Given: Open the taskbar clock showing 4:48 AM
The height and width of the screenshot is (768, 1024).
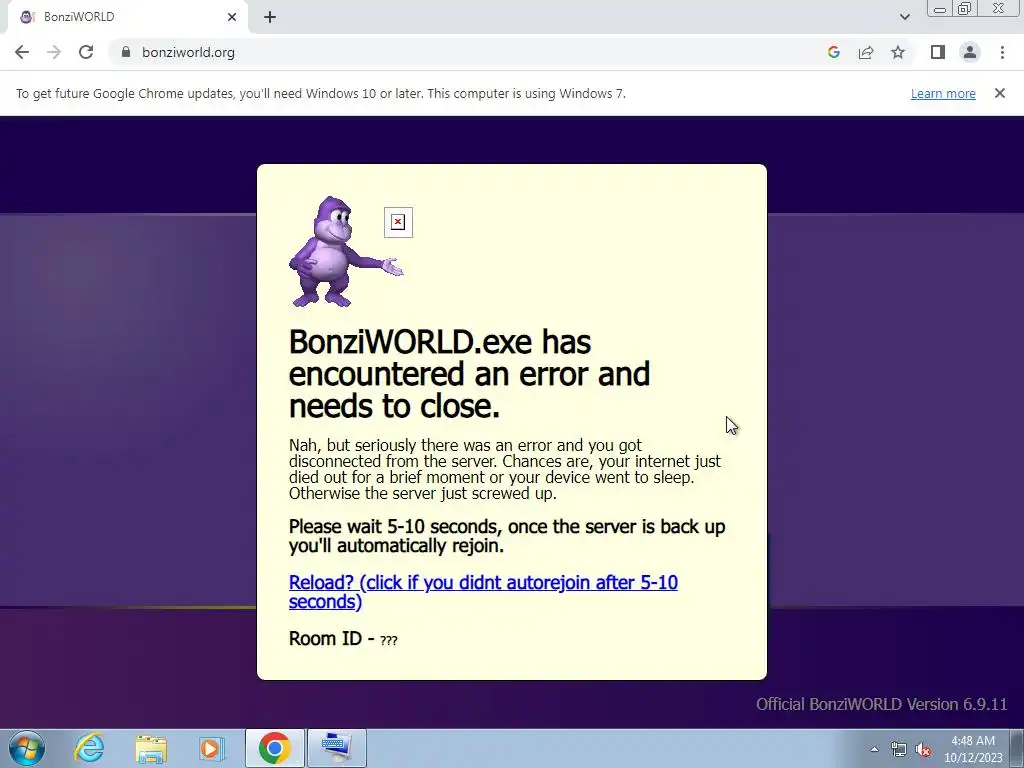Looking at the screenshot, I should [x=973, y=749].
